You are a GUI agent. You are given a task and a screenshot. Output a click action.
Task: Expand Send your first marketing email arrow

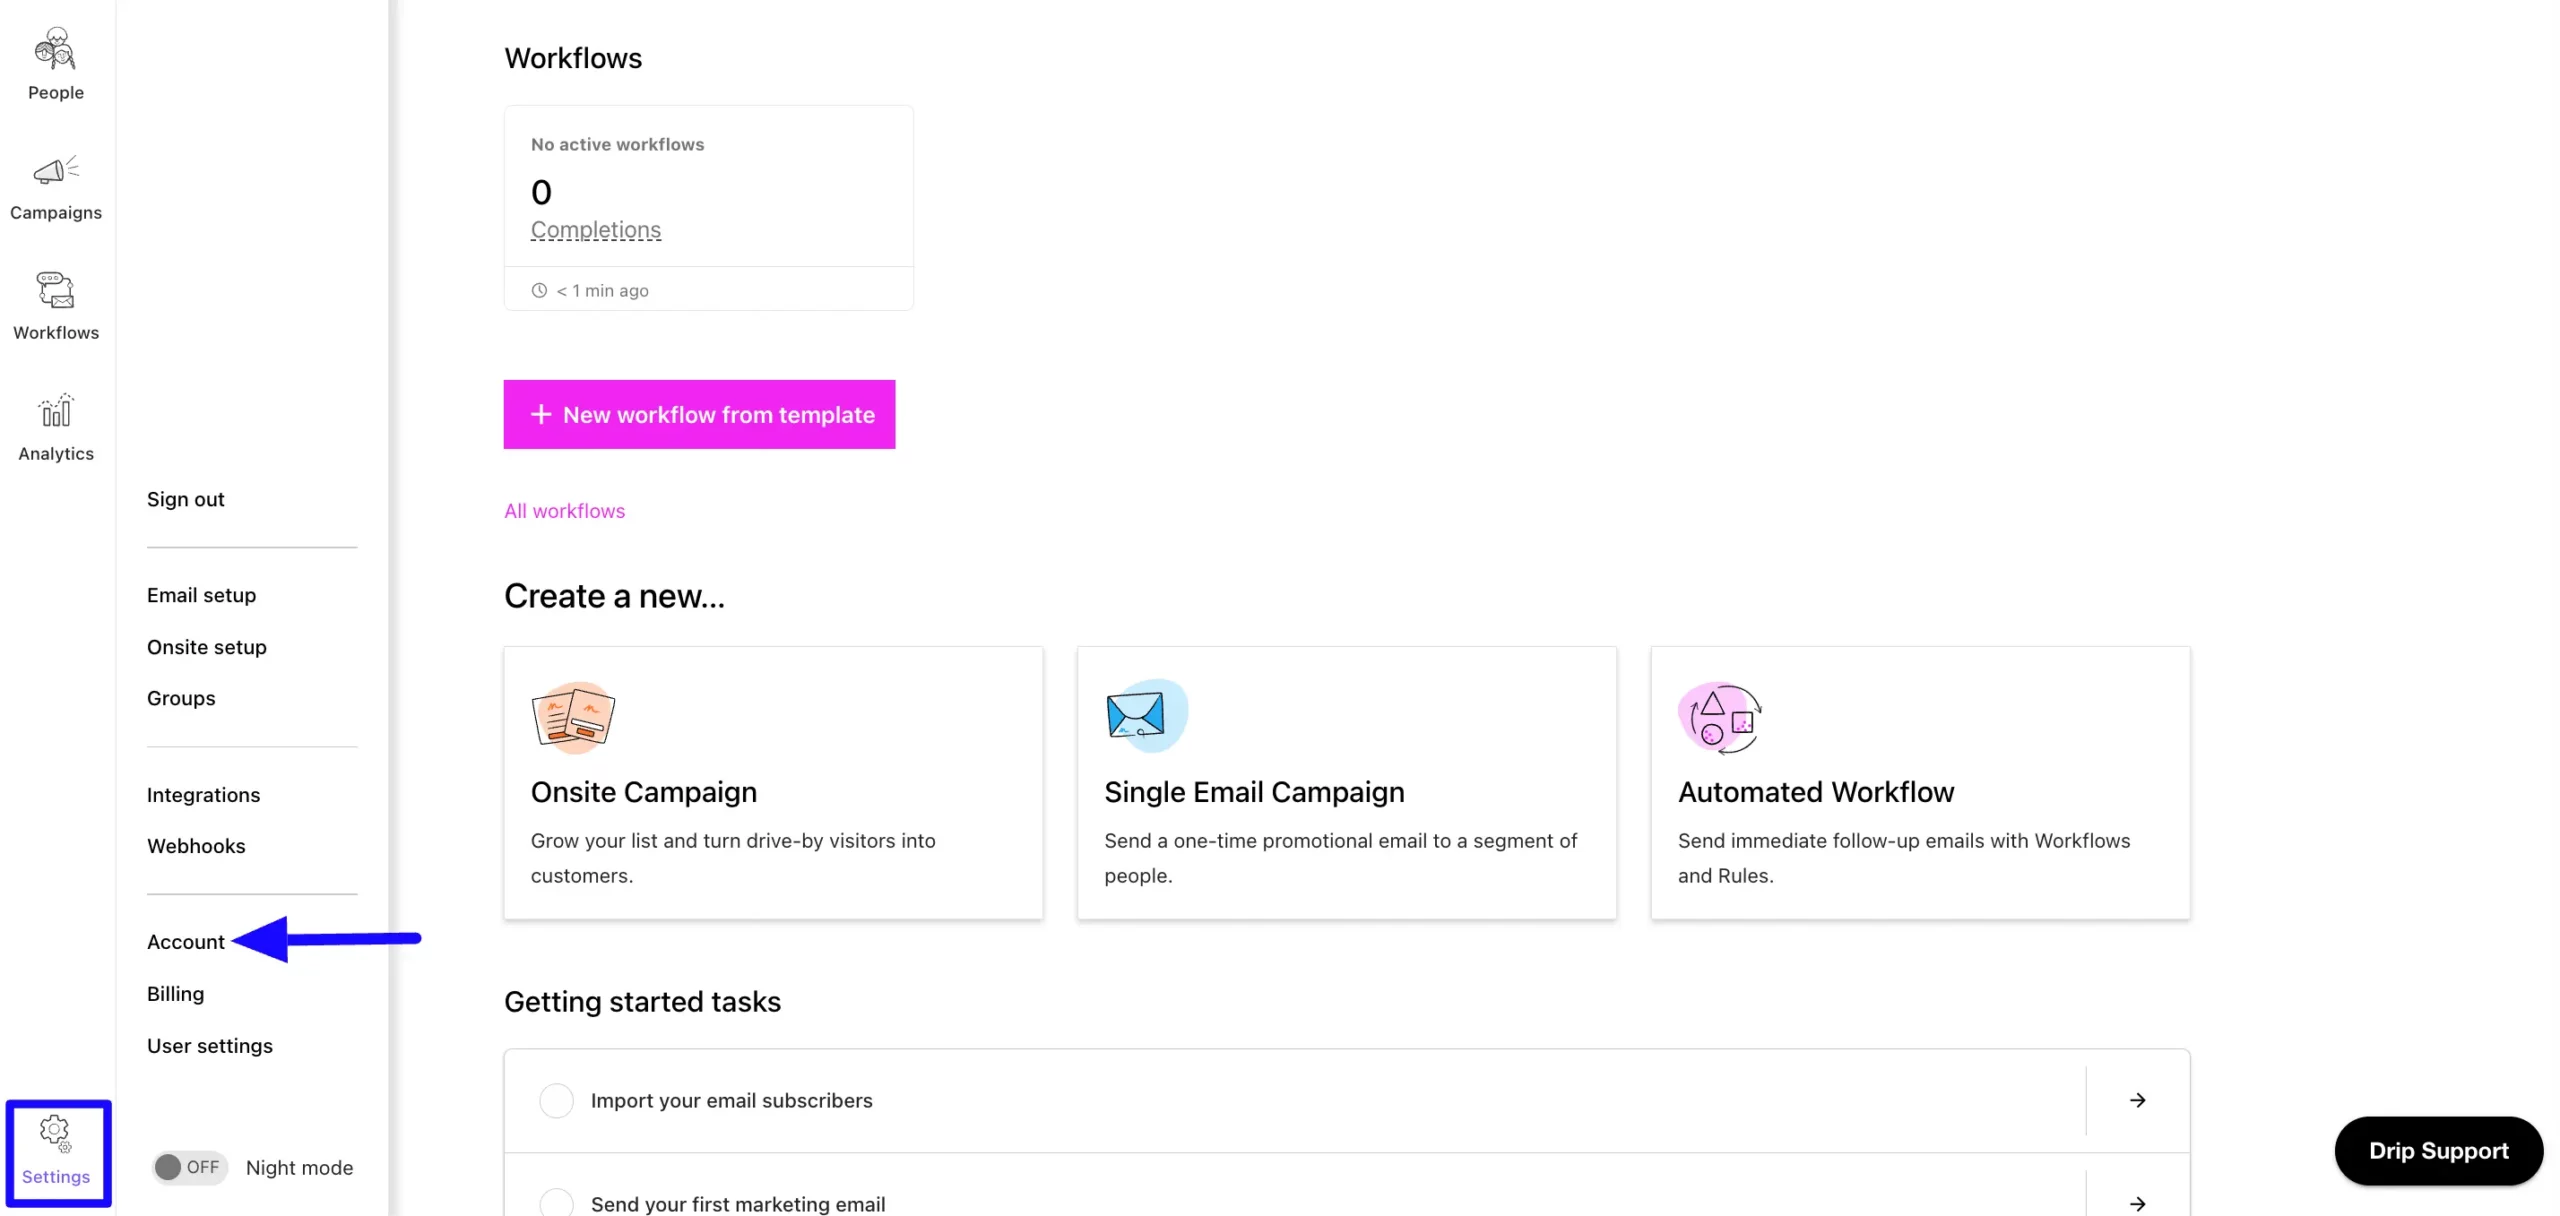pos(2137,1203)
